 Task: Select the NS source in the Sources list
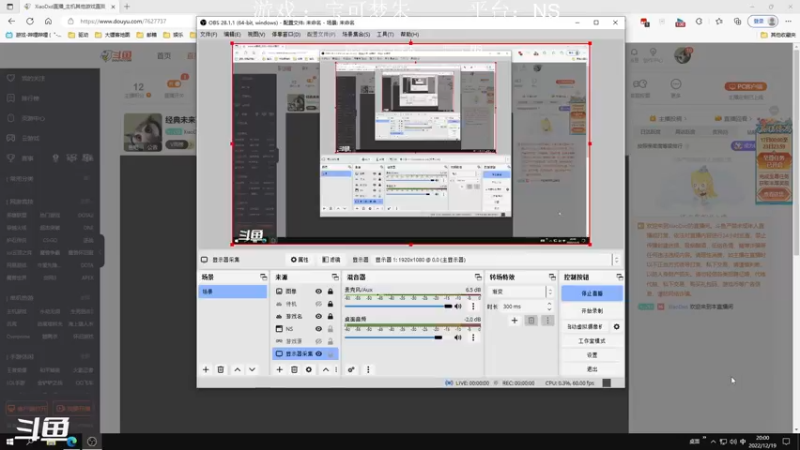click(x=289, y=329)
